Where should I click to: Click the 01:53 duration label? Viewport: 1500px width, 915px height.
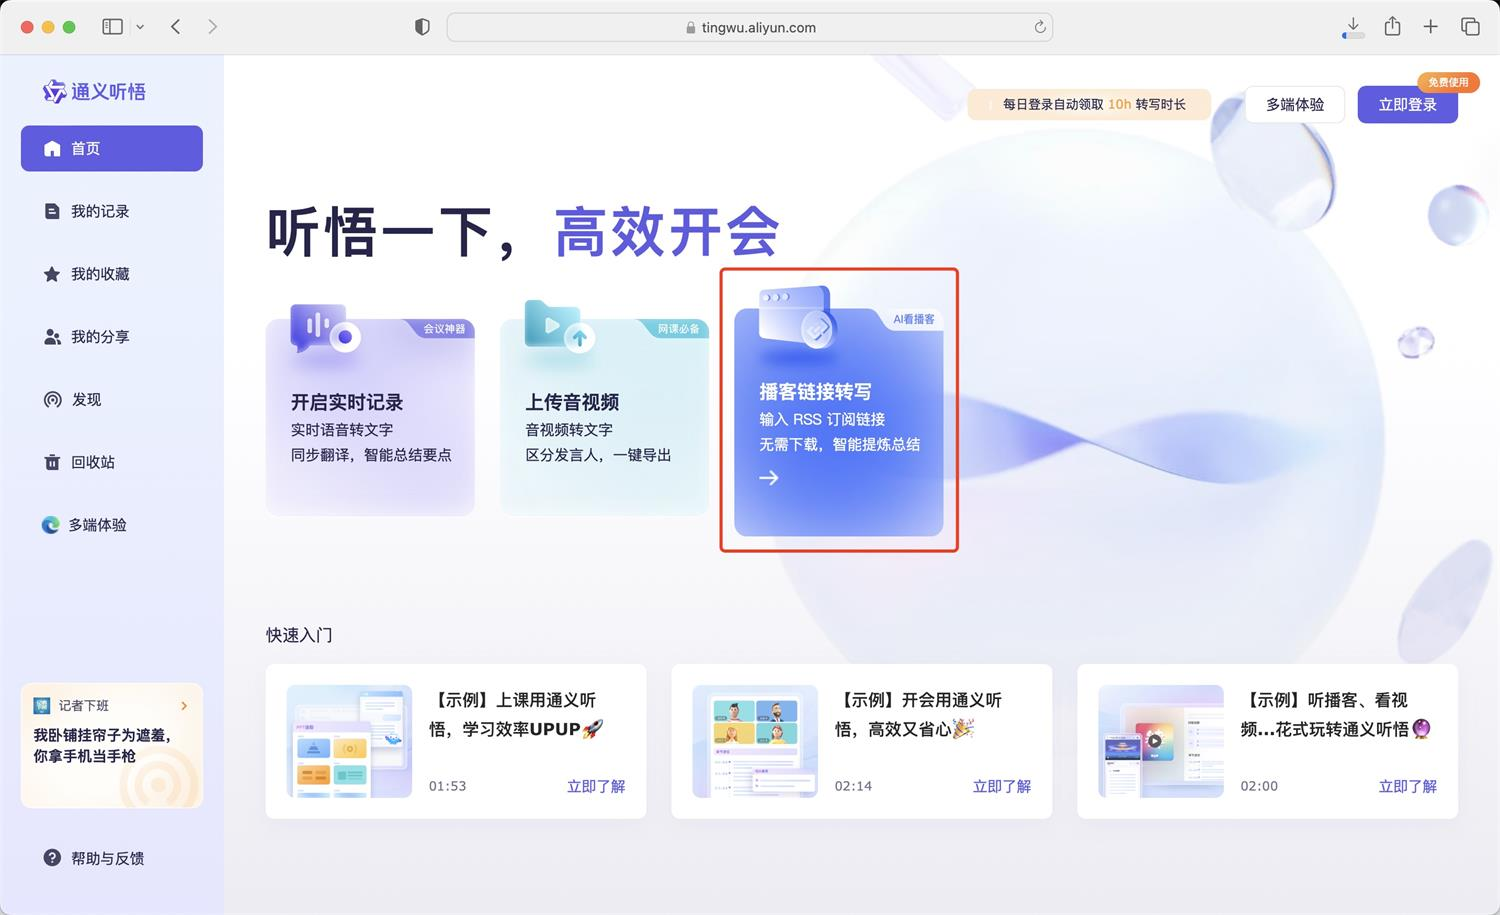(x=447, y=786)
